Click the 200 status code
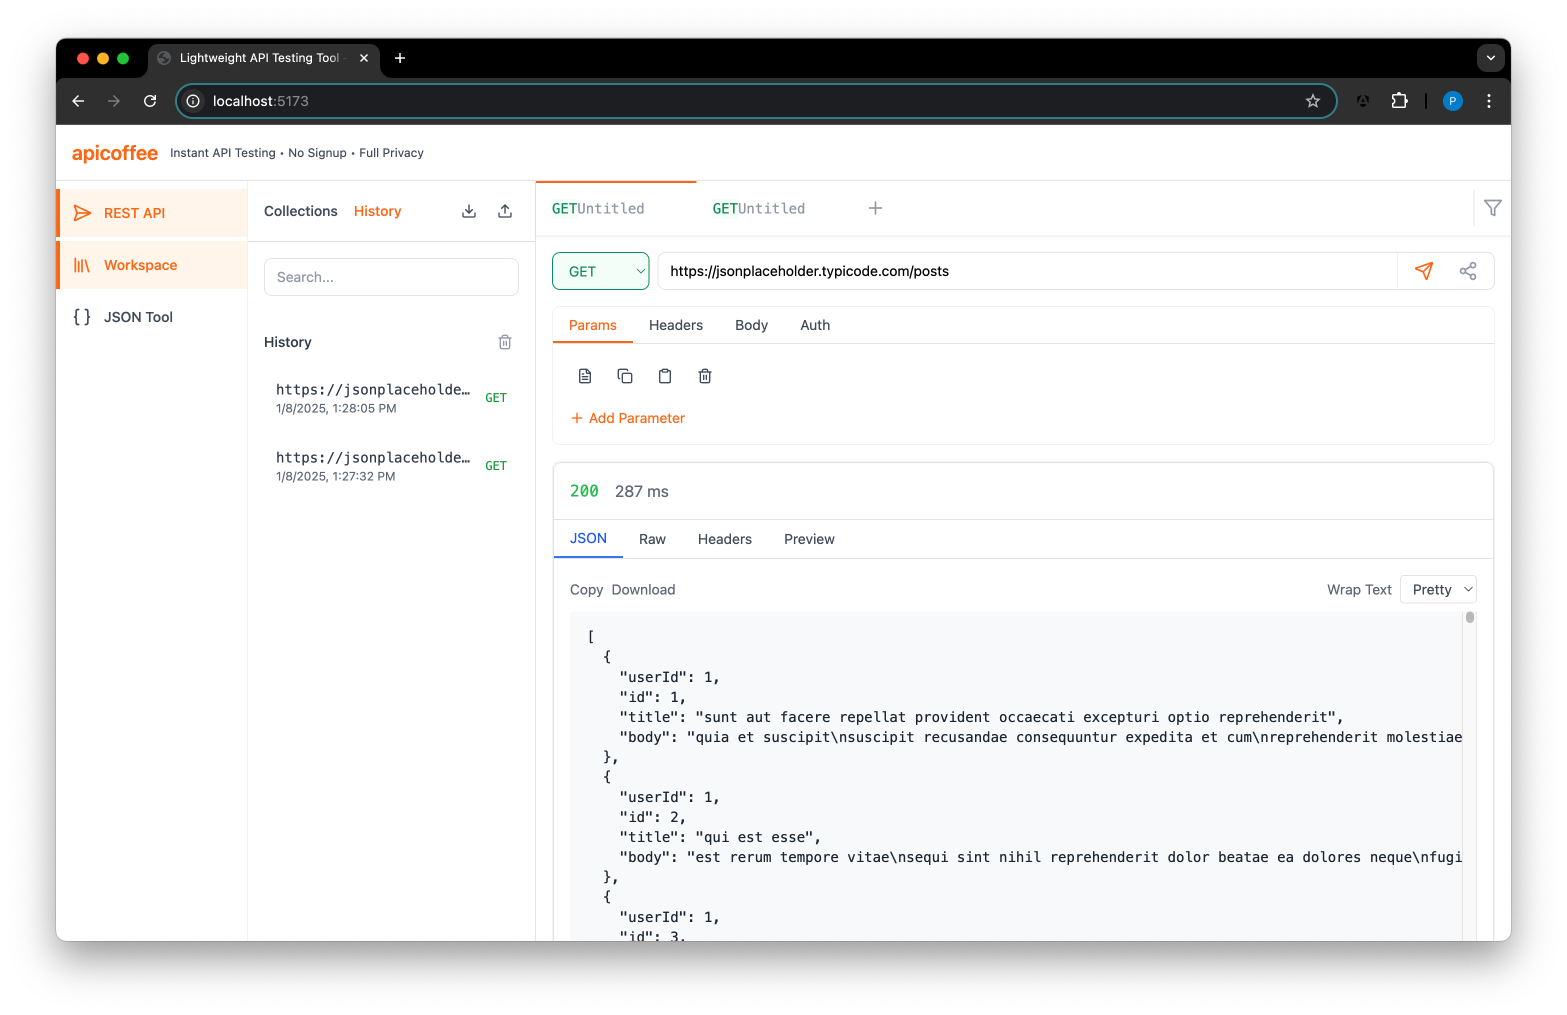Viewport: 1567px width, 1015px height. (x=584, y=491)
